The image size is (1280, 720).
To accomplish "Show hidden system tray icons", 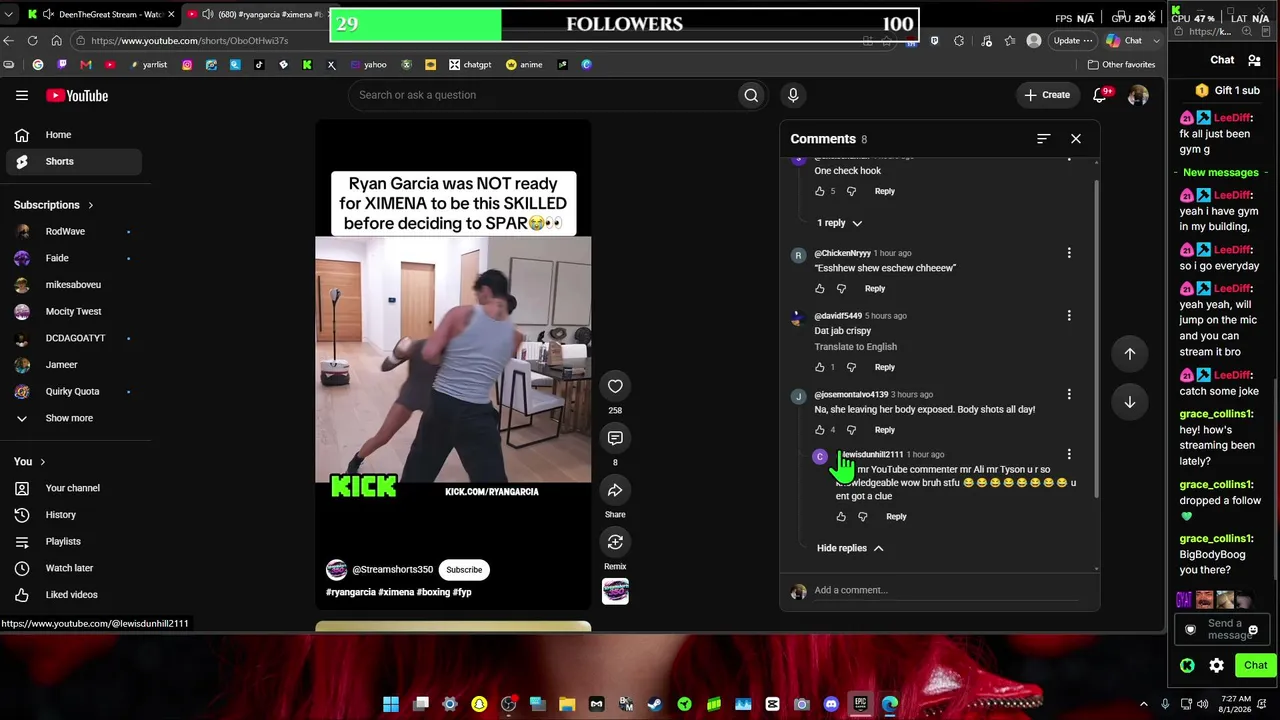I will 1145,704.
